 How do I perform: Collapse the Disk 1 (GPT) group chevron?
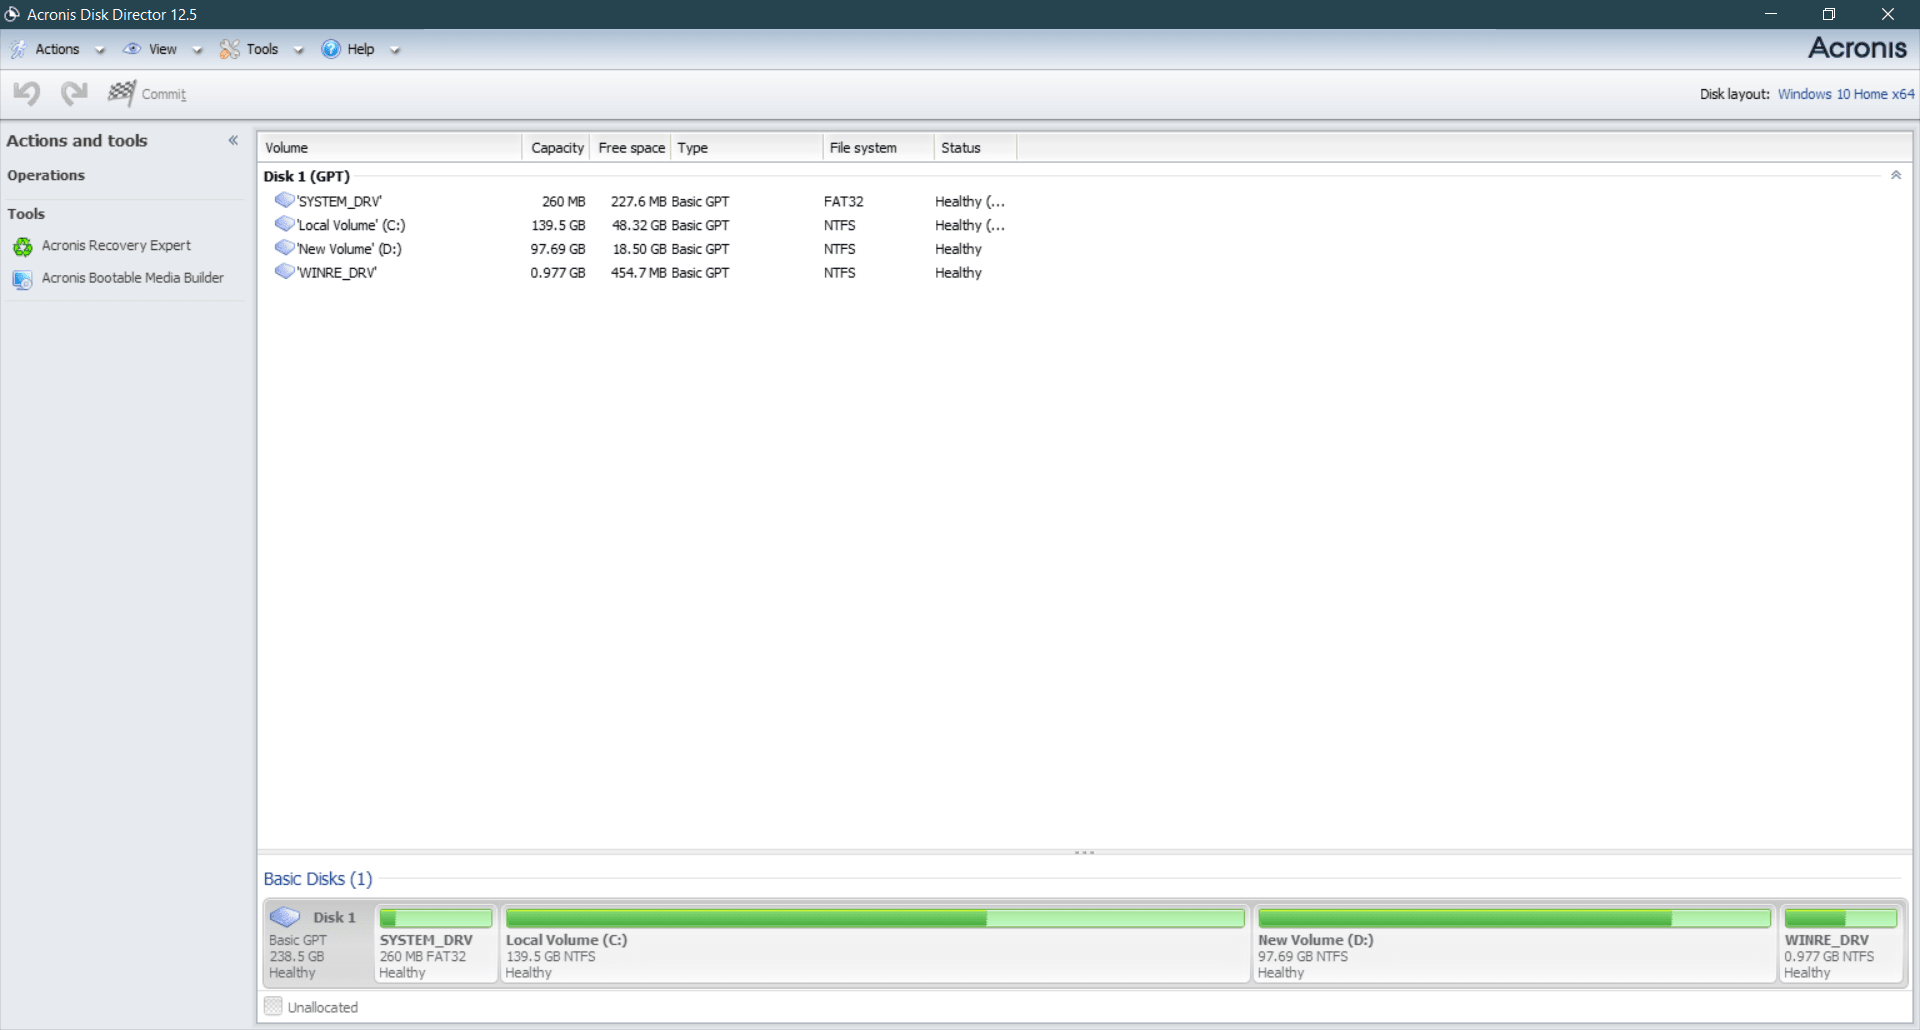coord(1896,175)
